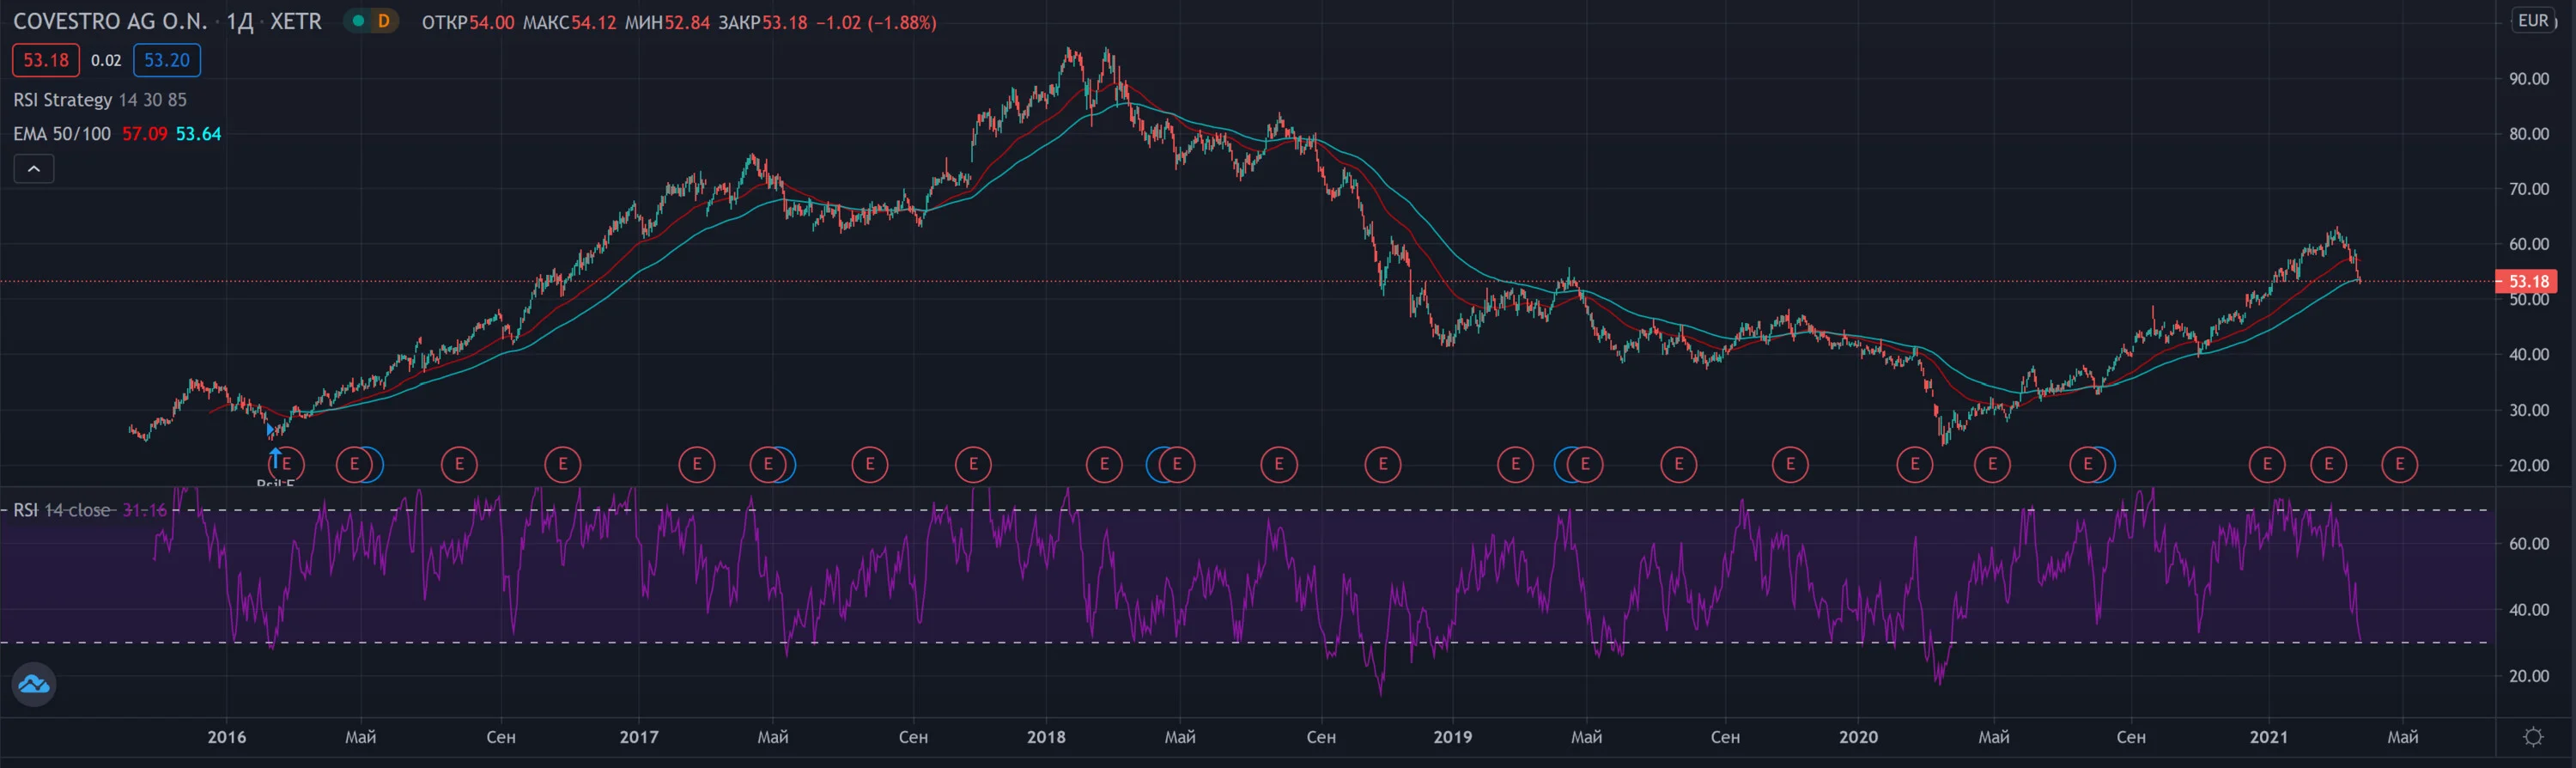Click the −1.02 (−1.88%) change value

pos(876,22)
